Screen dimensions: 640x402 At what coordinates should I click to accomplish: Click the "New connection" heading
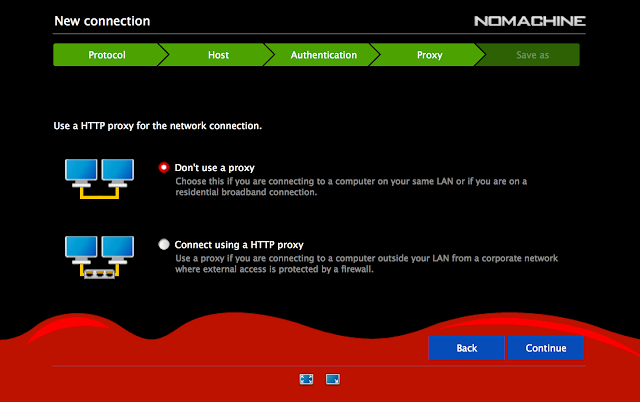102,21
